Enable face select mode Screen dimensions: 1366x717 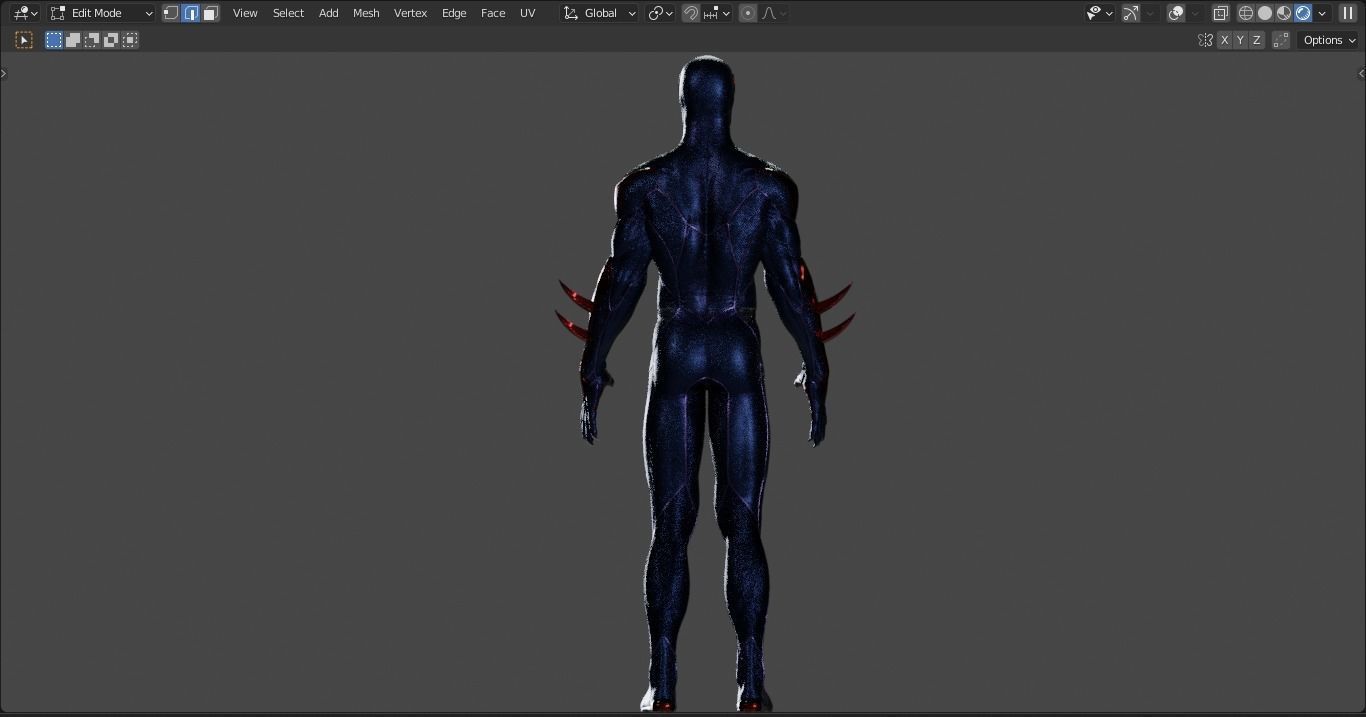coord(210,13)
